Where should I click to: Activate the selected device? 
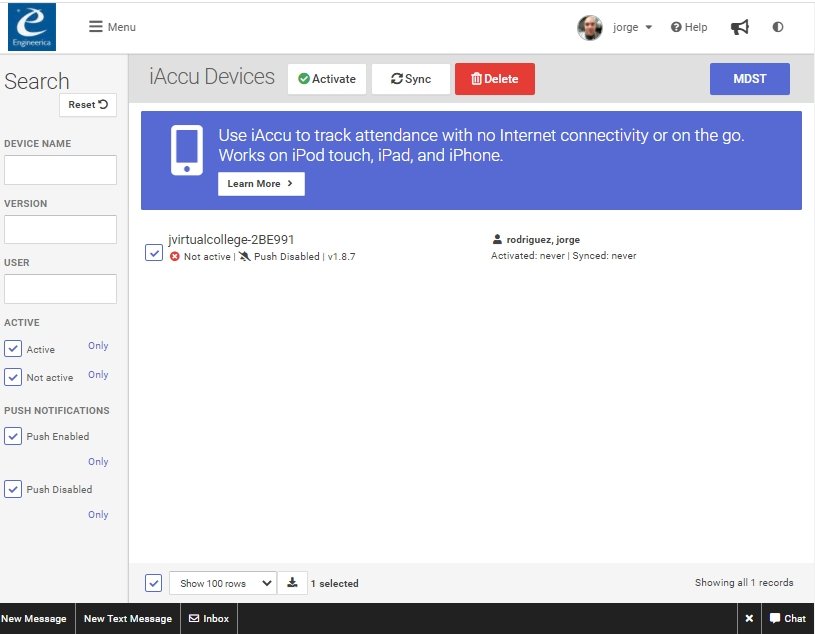click(x=327, y=79)
